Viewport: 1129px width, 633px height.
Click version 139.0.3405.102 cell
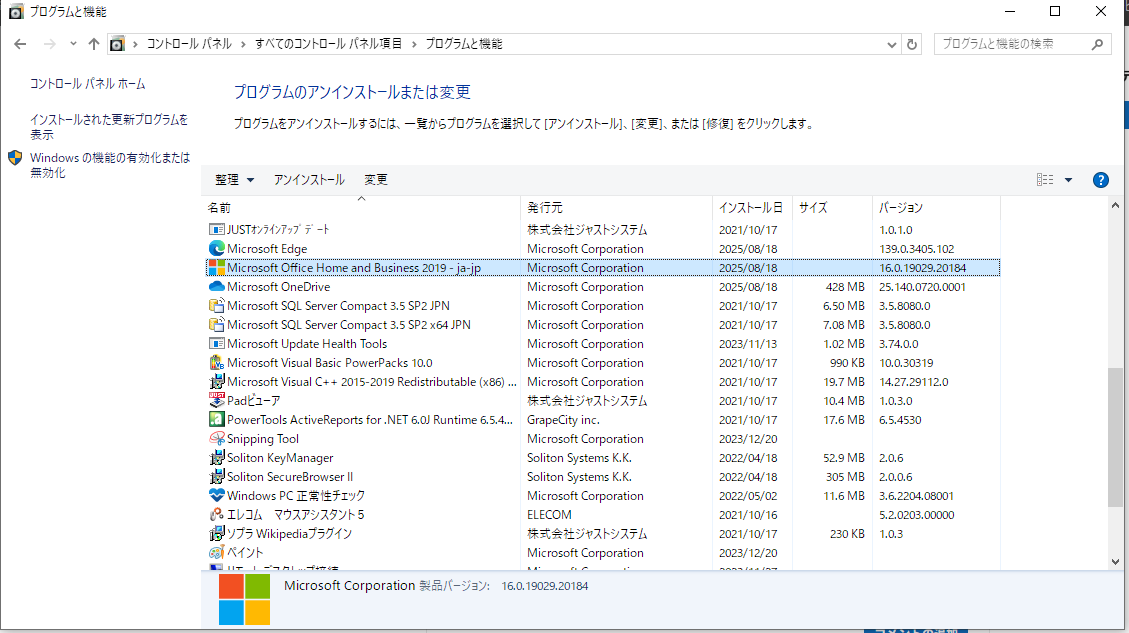pyautogui.click(x=917, y=248)
